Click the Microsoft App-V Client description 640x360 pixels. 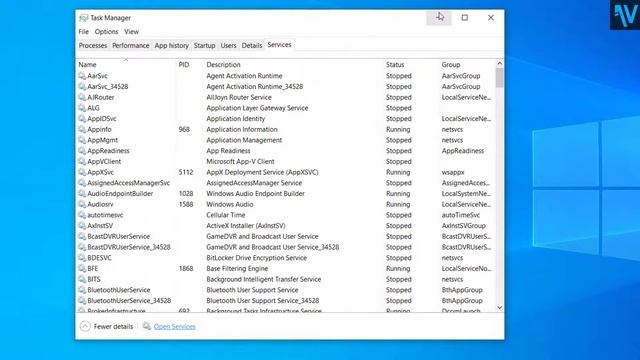pyautogui.click(x=240, y=161)
